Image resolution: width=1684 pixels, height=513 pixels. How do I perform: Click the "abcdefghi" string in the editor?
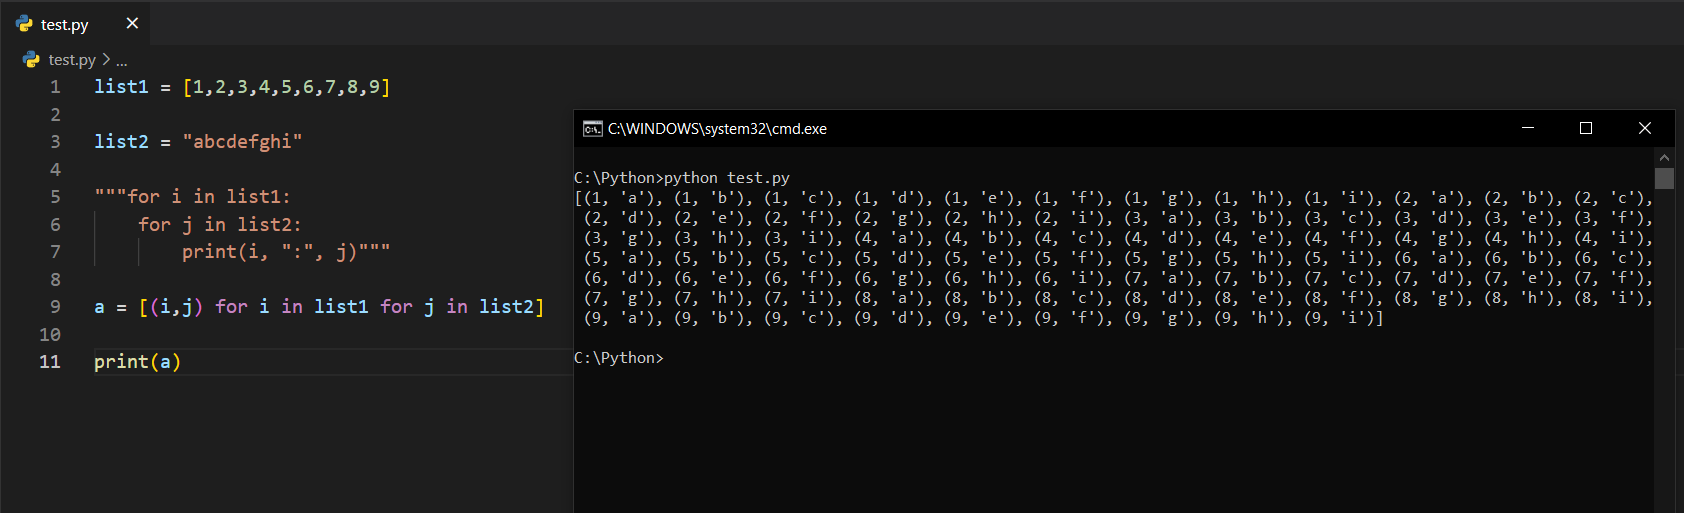coord(242,142)
